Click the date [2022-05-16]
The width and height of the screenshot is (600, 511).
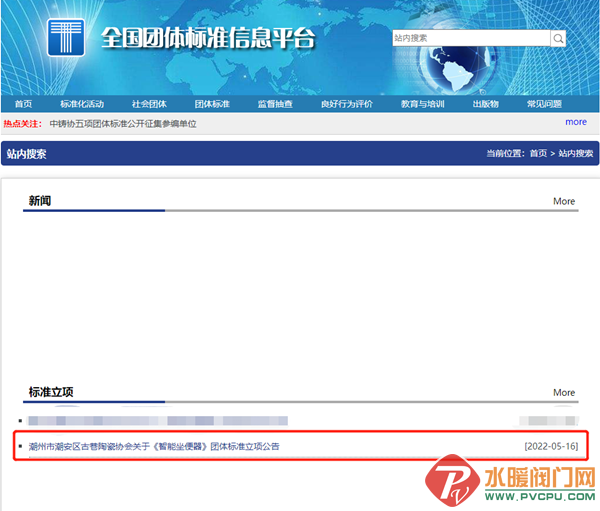pyautogui.click(x=551, y=446)
